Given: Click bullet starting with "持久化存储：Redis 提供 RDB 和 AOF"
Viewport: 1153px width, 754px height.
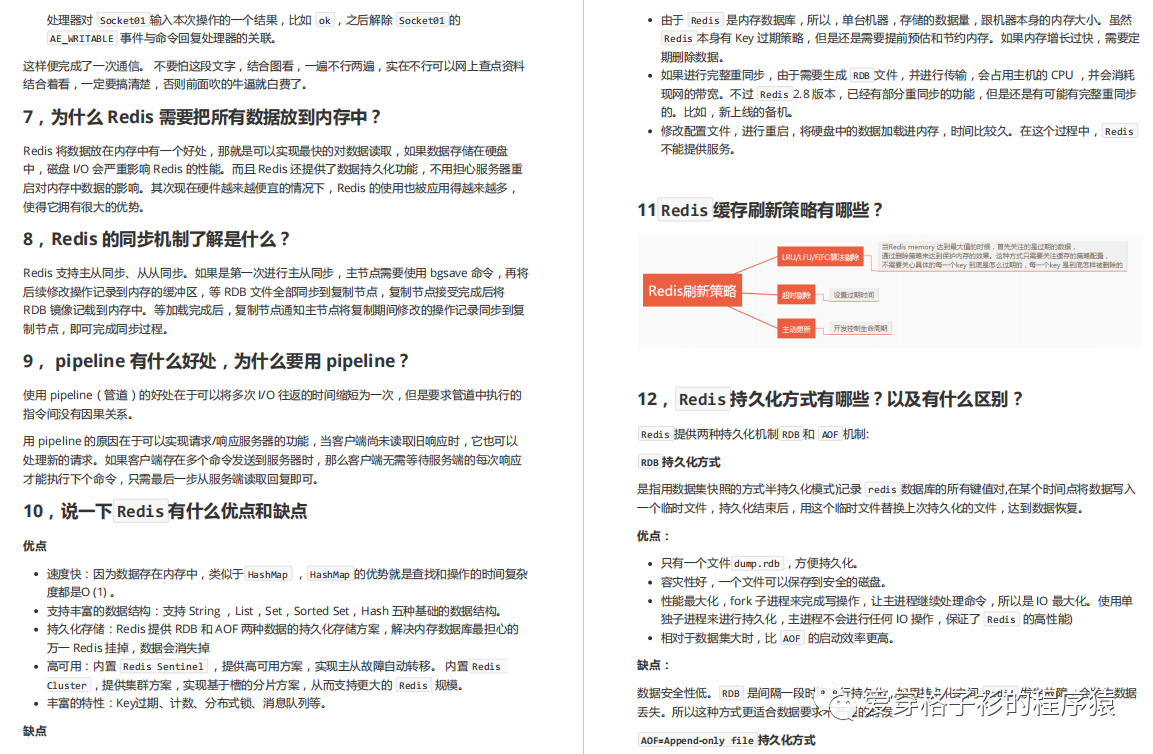Looking at the screenshot, I should point(283,639).
